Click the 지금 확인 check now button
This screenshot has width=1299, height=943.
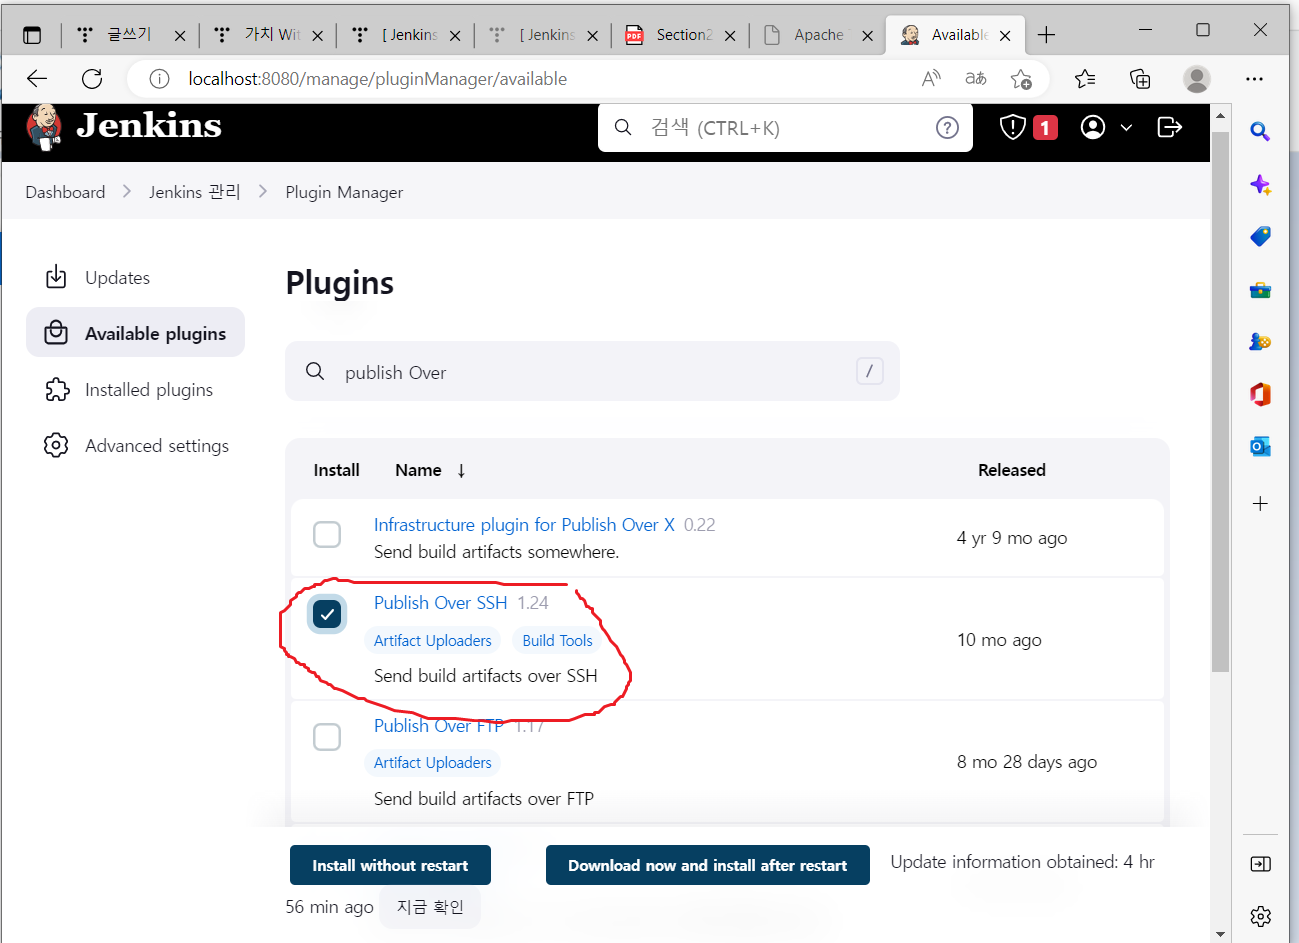point(430,907)
